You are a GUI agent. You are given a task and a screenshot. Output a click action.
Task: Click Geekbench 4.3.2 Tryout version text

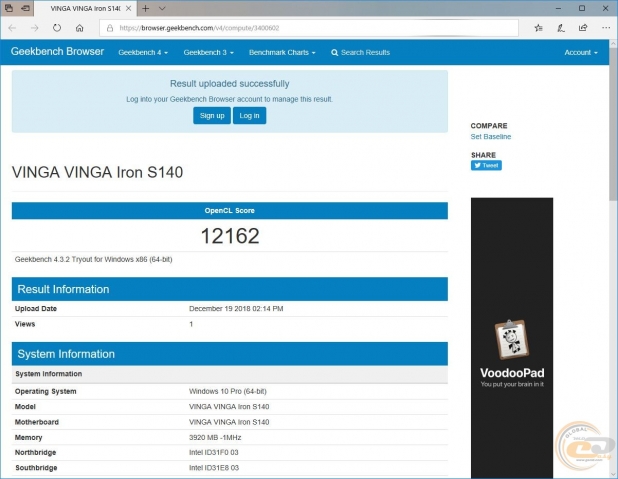(x=93, y=259)
